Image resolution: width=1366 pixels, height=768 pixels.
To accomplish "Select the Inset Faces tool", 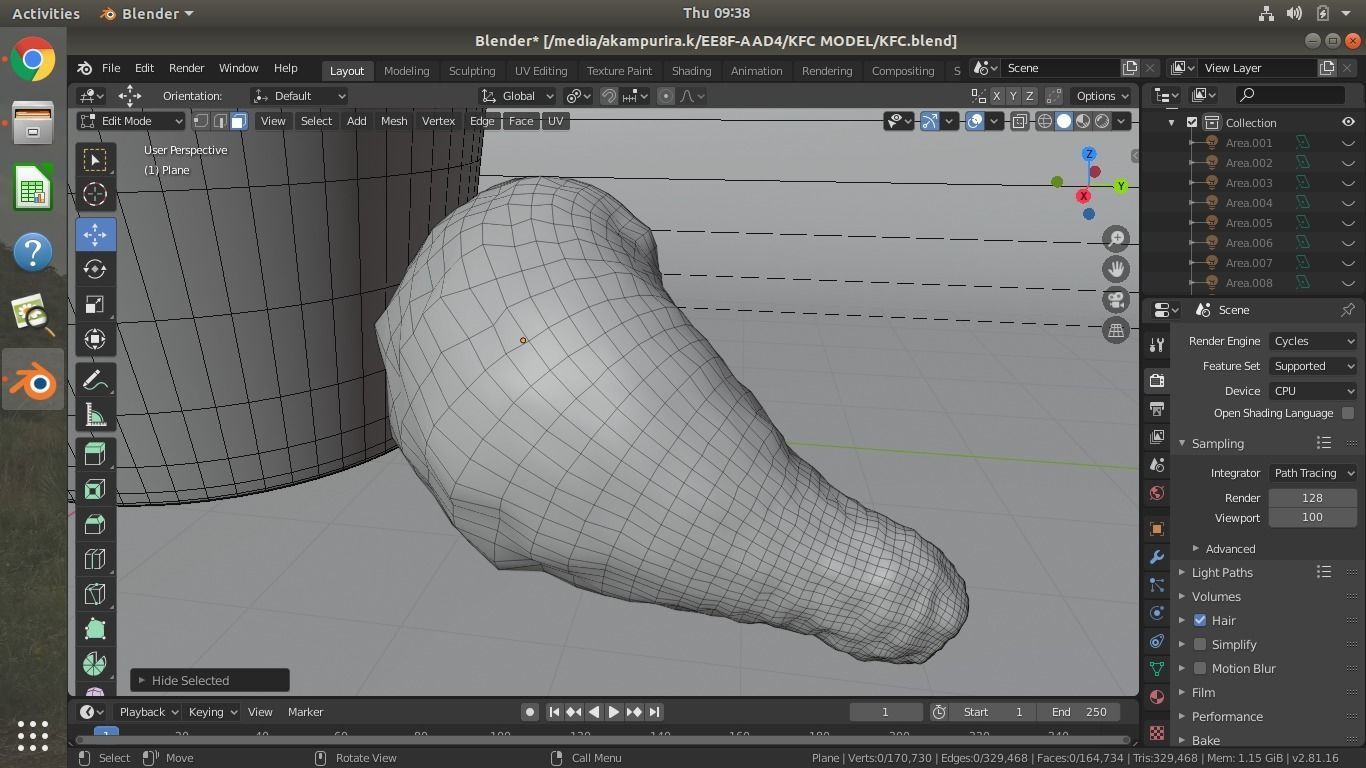I will (x=95, y=489).
